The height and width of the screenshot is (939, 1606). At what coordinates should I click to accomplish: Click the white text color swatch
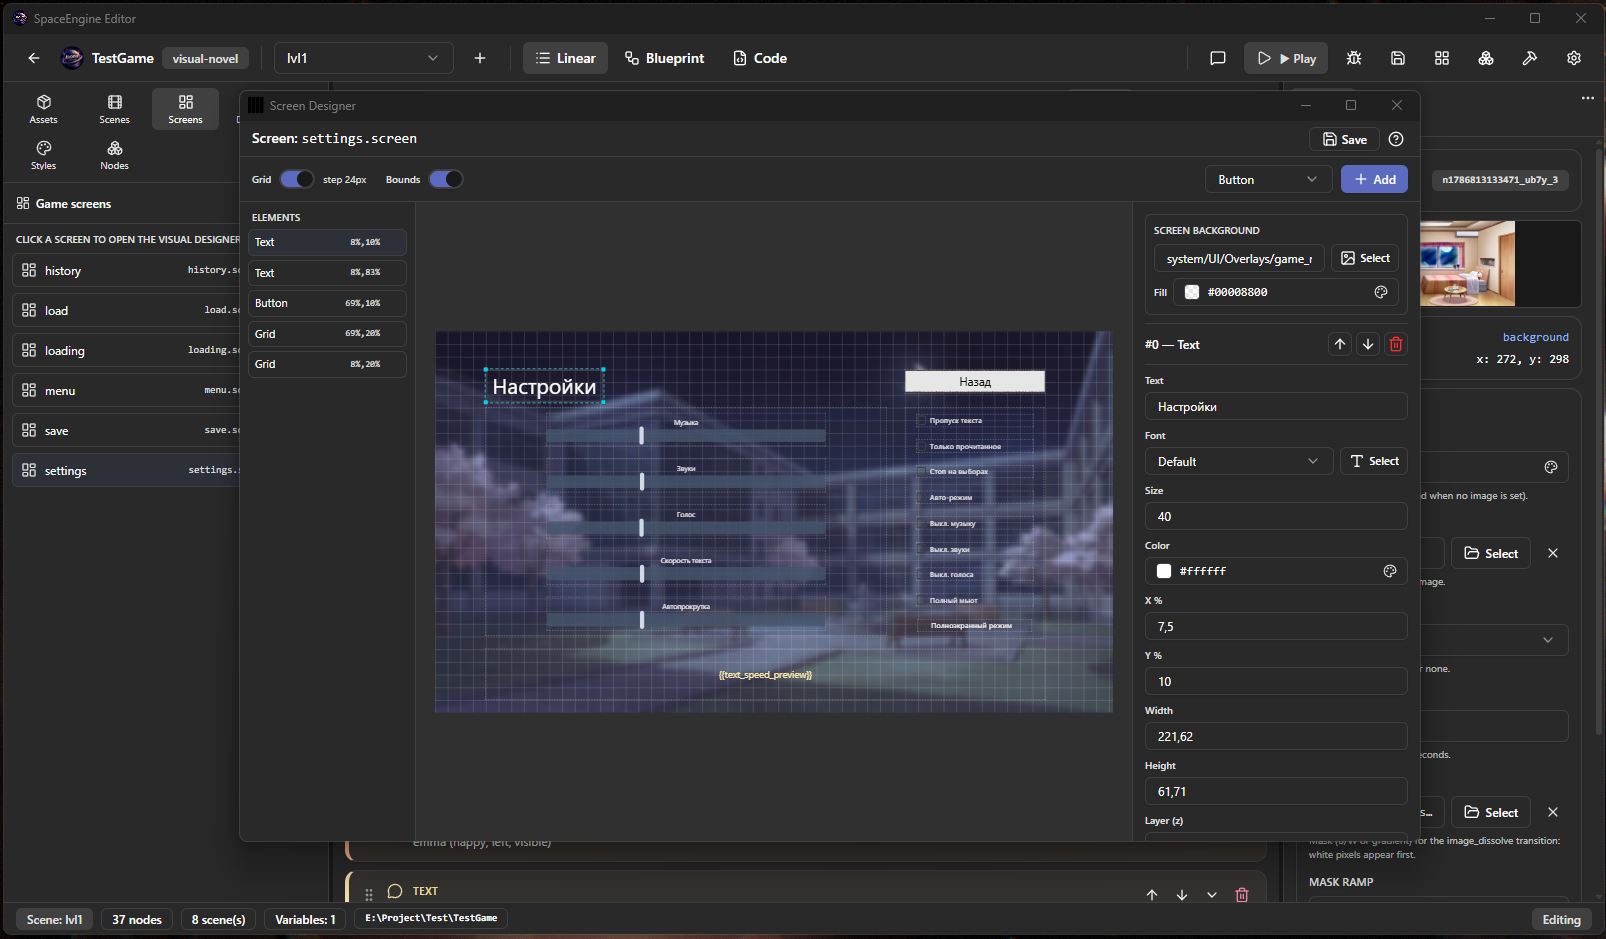(x=1164, y=571)
